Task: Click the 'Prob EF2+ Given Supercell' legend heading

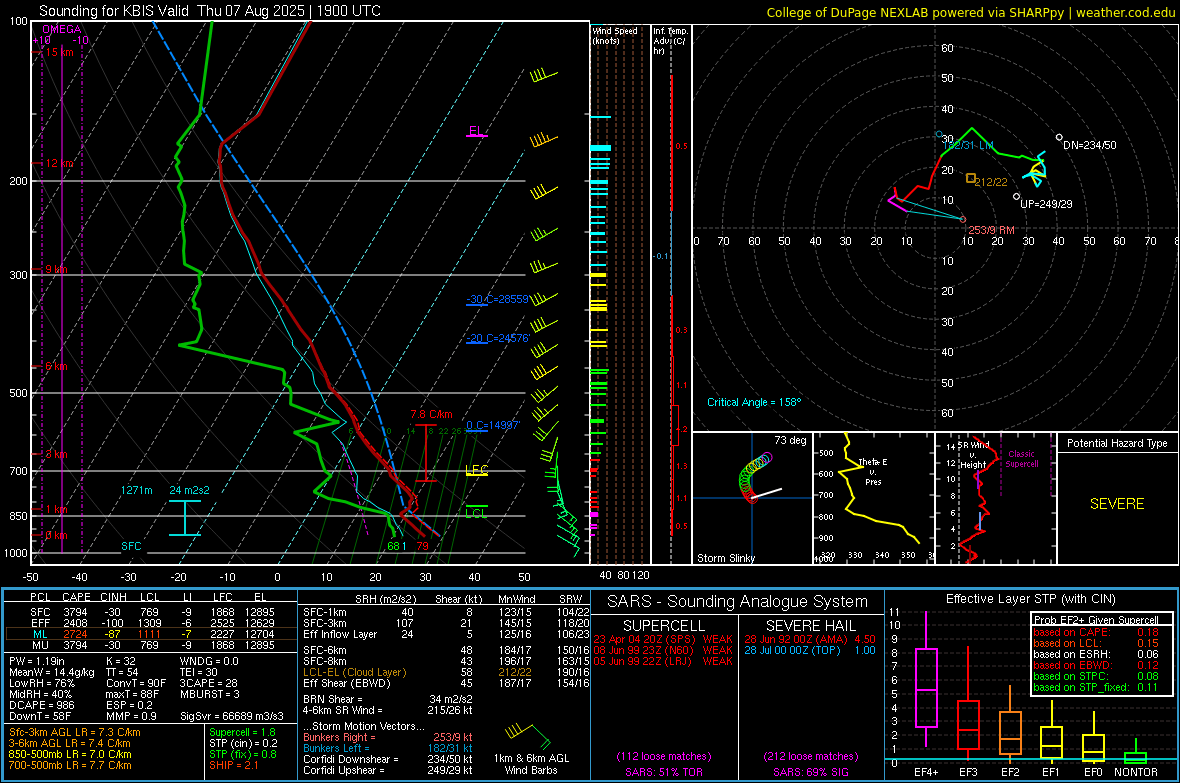Action: [1096, 620]
